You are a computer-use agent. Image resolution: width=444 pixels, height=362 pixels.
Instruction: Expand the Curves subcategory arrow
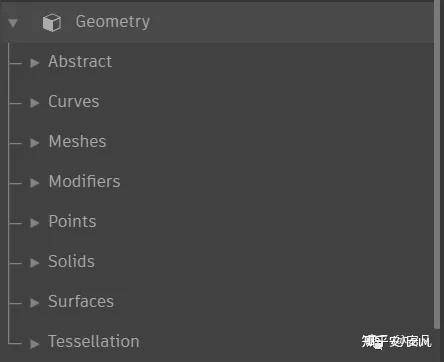click(x=34, y=103)
